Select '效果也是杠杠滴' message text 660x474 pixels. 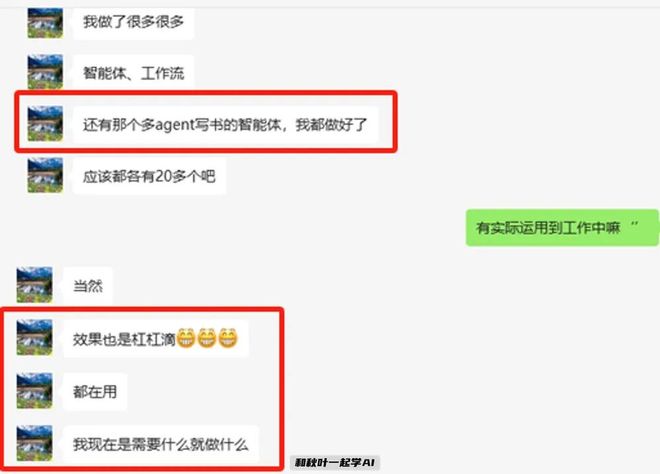click(124, 339)
